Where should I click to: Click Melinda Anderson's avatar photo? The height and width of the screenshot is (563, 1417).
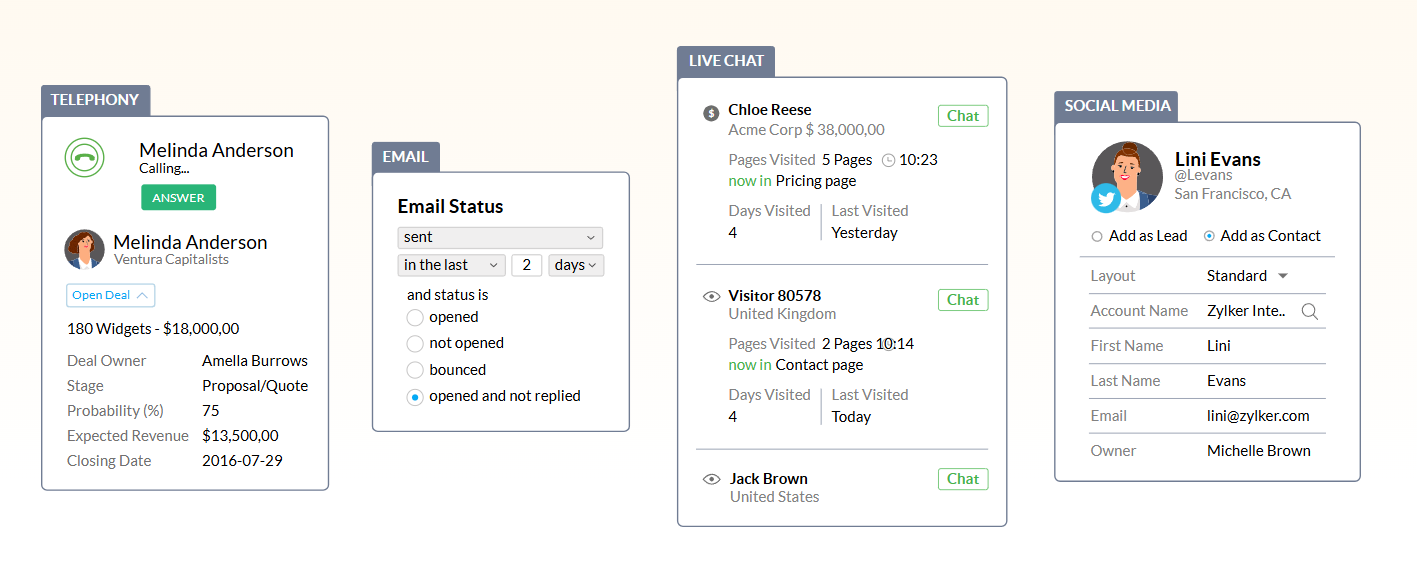[x=85, y=249]
